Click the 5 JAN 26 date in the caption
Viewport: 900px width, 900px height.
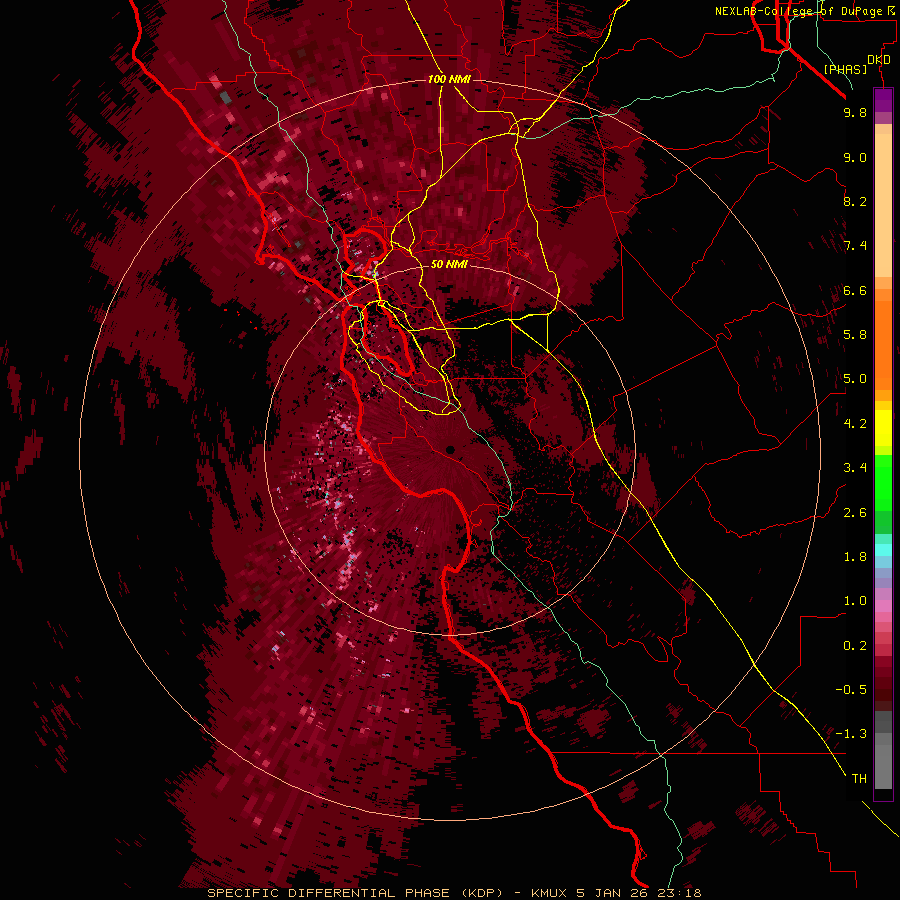pyautogui.click(x=612, y=893)
